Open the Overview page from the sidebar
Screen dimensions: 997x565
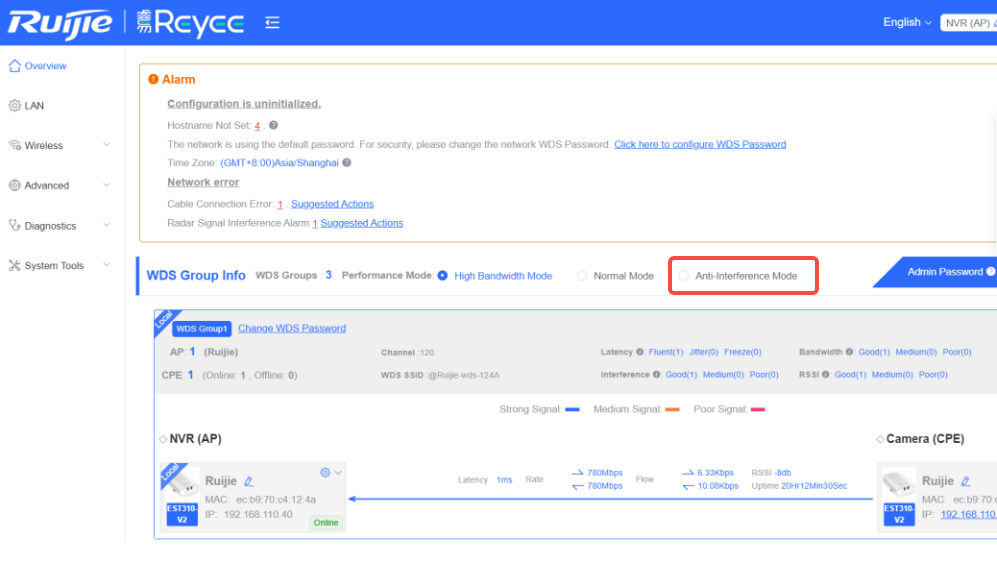(45, 66)
